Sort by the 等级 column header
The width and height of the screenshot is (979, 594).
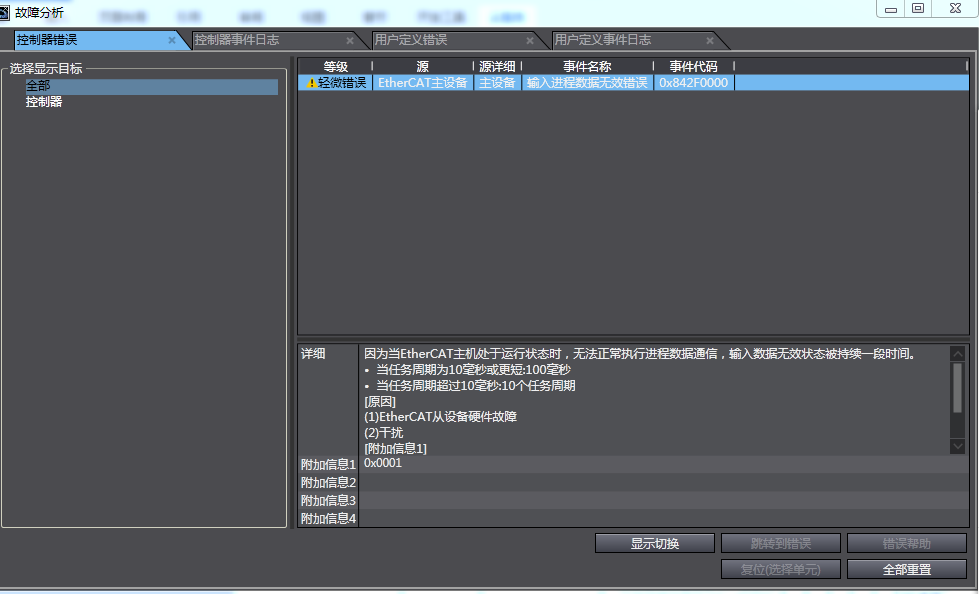pos(335,66)
